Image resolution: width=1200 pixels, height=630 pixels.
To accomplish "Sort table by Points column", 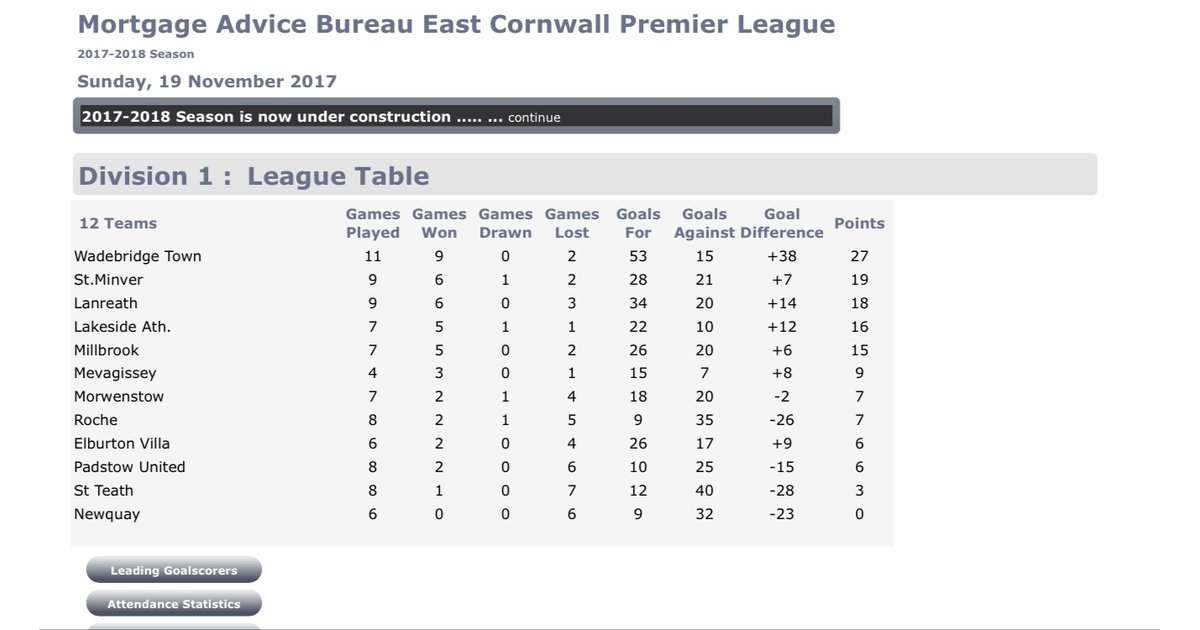I will (858, 224).
